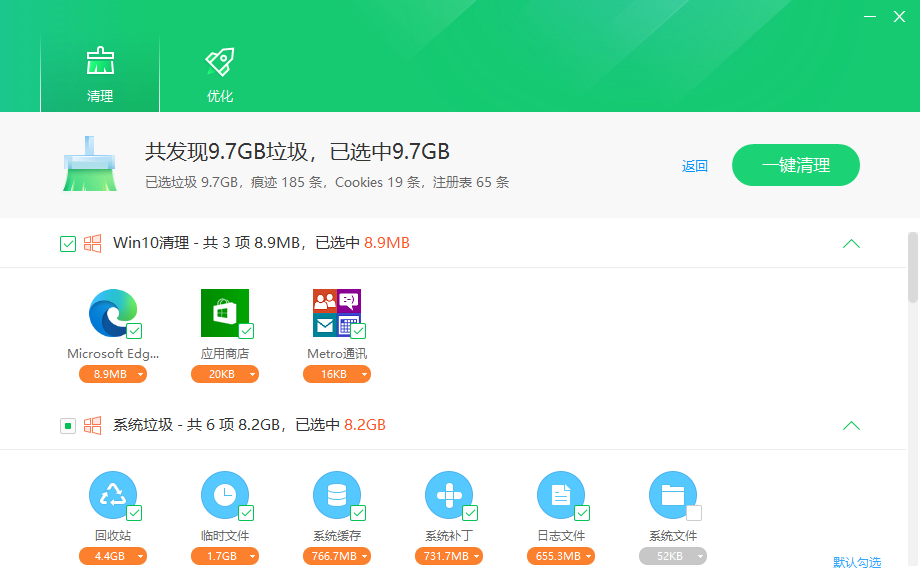
Task: Open the 1.7GB 临时文件 size dropdown
Action: [x=225, y=556]
